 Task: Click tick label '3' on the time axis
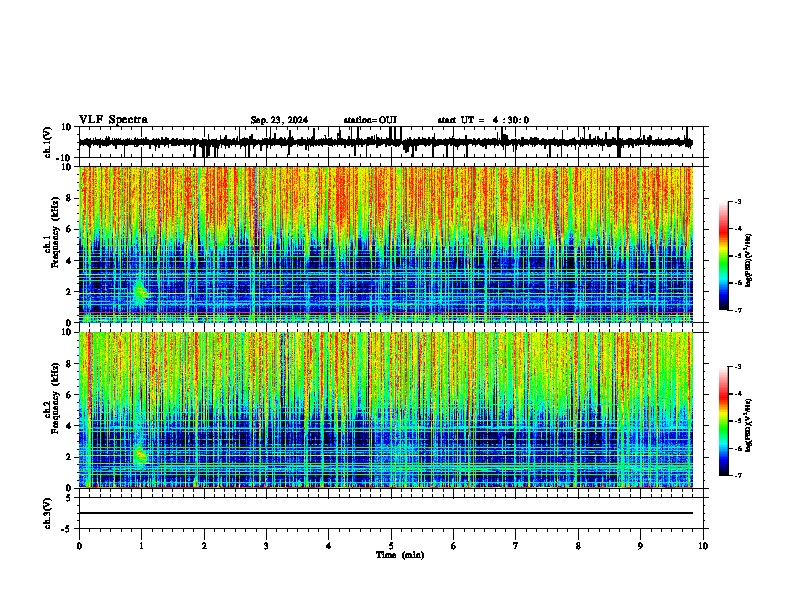(266, 546)
